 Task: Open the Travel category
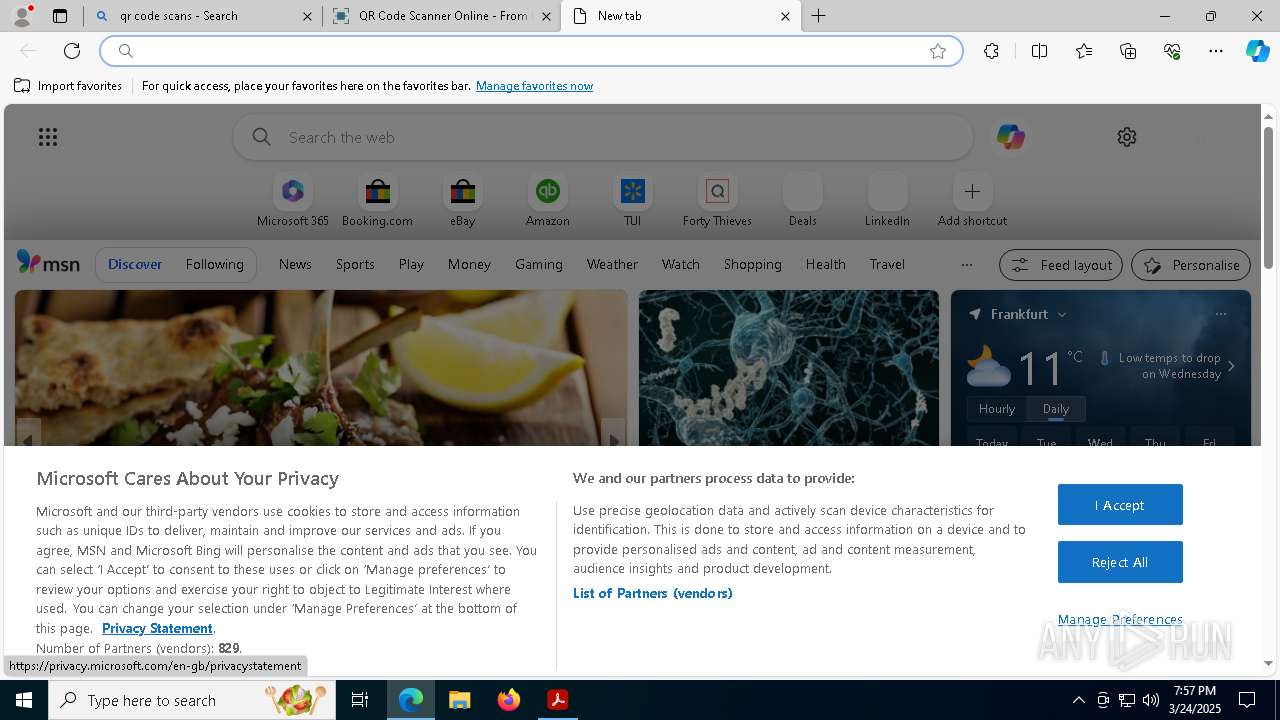887,264
